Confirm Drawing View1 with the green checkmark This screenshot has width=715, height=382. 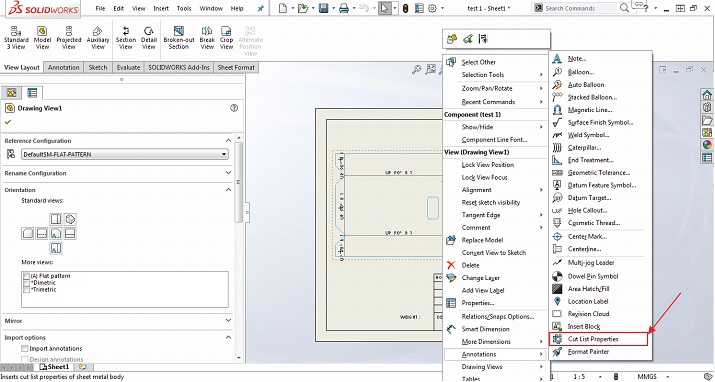pyautogui.click(x=8, y=122)
